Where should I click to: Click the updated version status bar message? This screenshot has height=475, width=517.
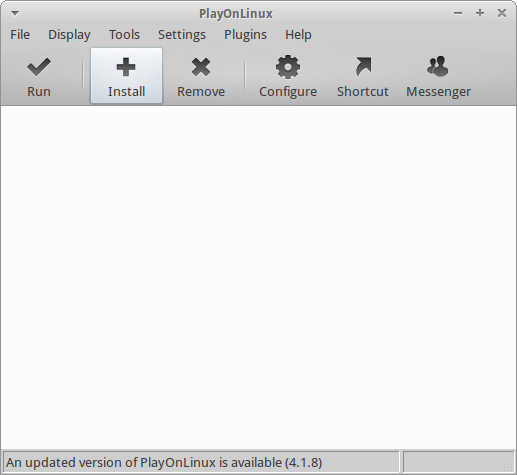click(x=164, y=462)
